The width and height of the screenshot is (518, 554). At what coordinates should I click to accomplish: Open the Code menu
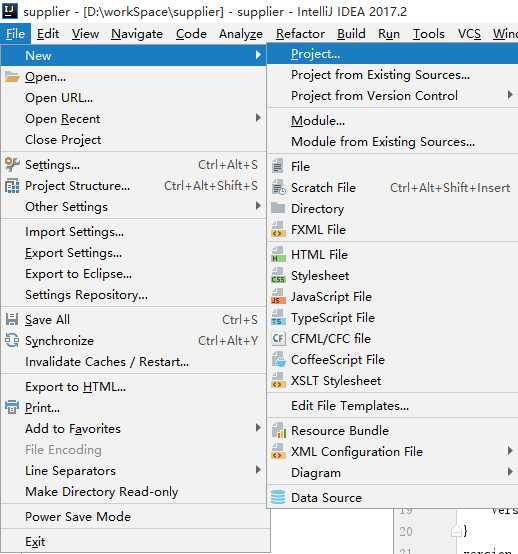click(x=191, y=34)
